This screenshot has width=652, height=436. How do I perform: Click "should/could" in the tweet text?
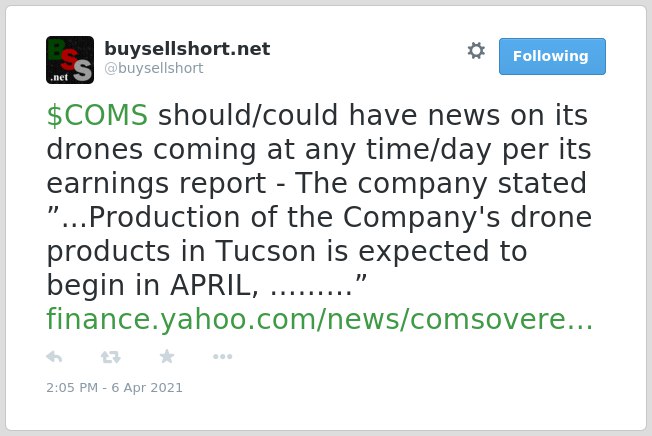click(x=248, y=115)
